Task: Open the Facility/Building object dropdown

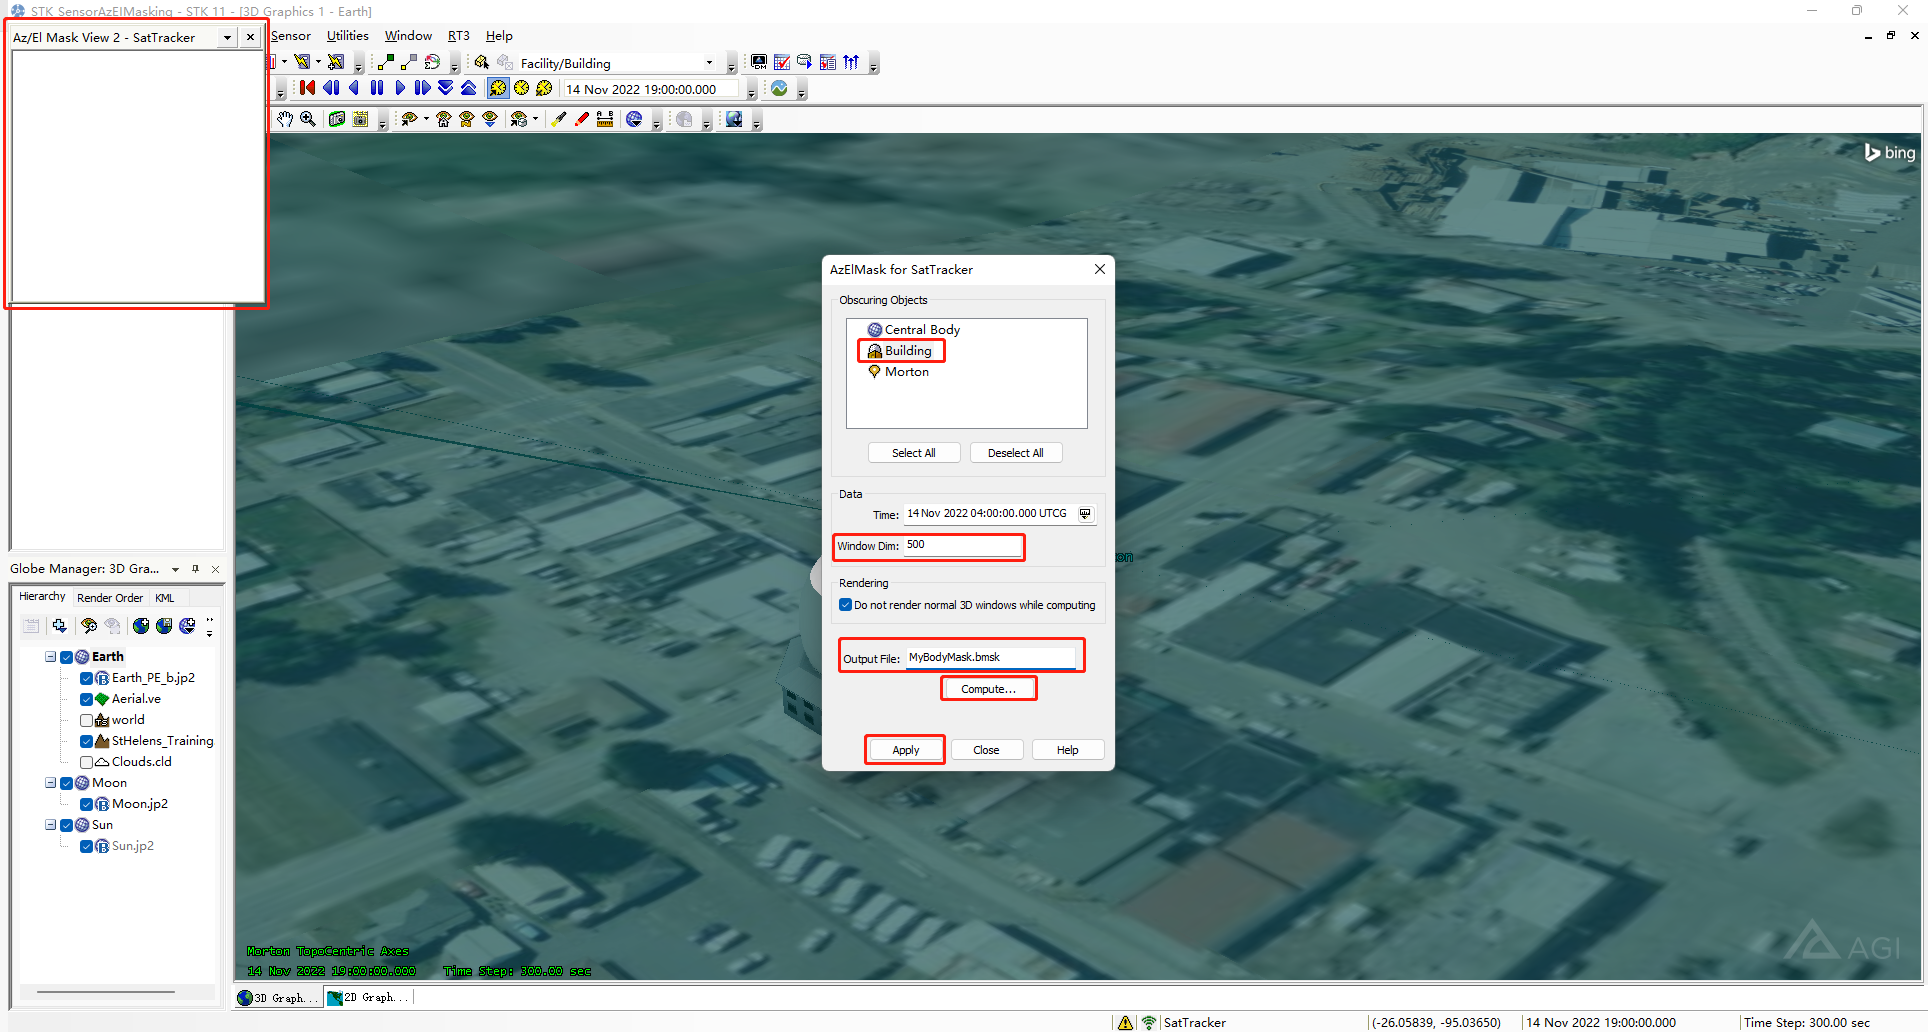Action: (x=709, y=62)
